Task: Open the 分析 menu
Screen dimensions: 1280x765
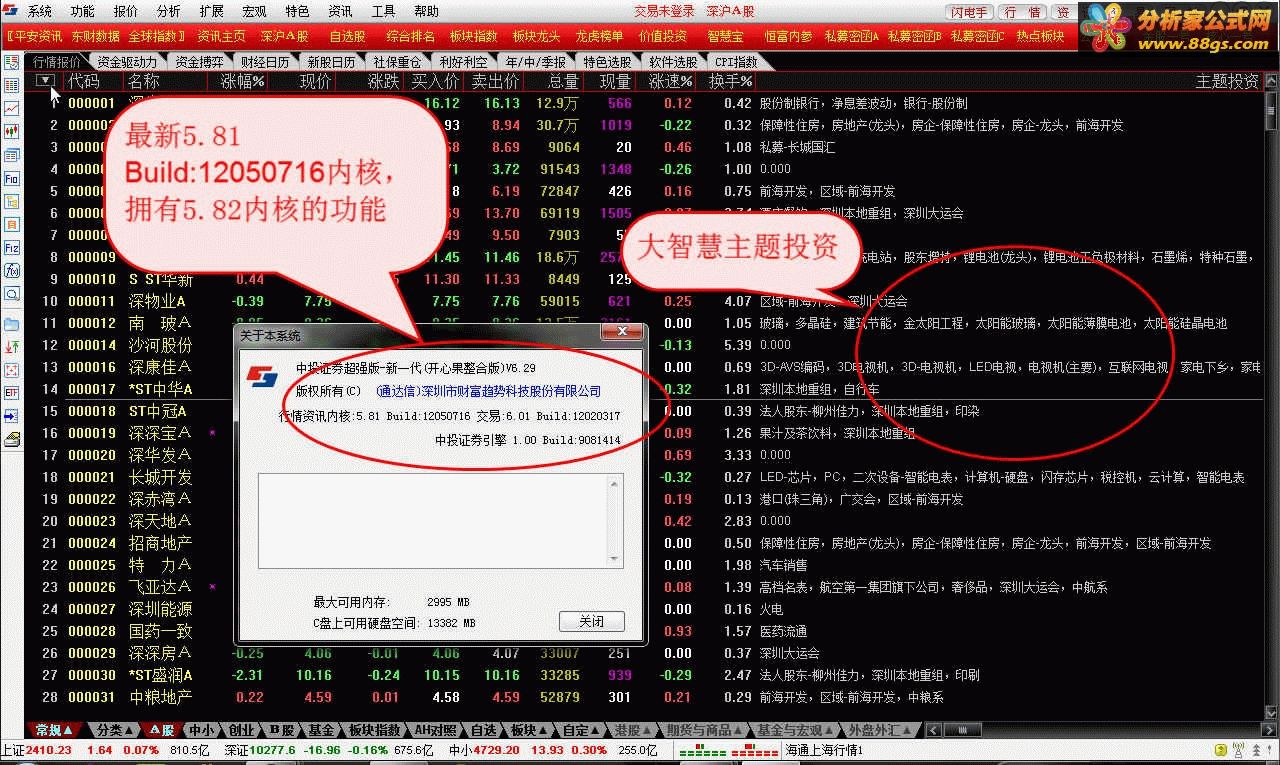Action: pos(168,12)
